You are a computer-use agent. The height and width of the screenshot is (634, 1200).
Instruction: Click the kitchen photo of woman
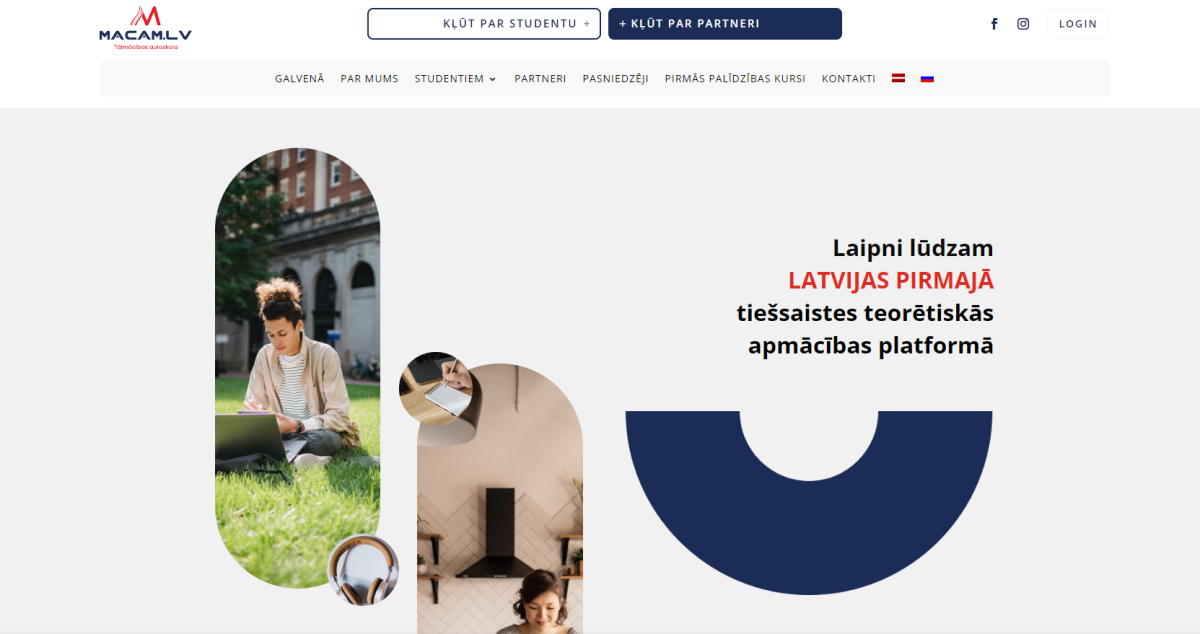pos(500,498)
